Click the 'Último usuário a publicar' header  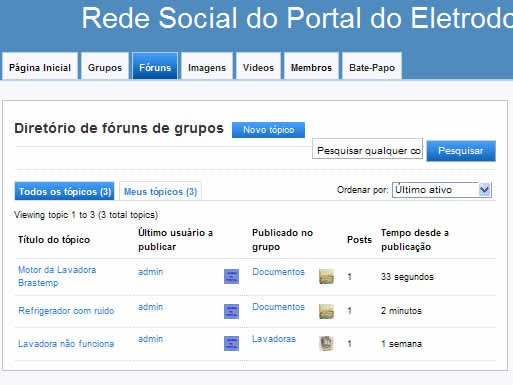coord(175,240)
